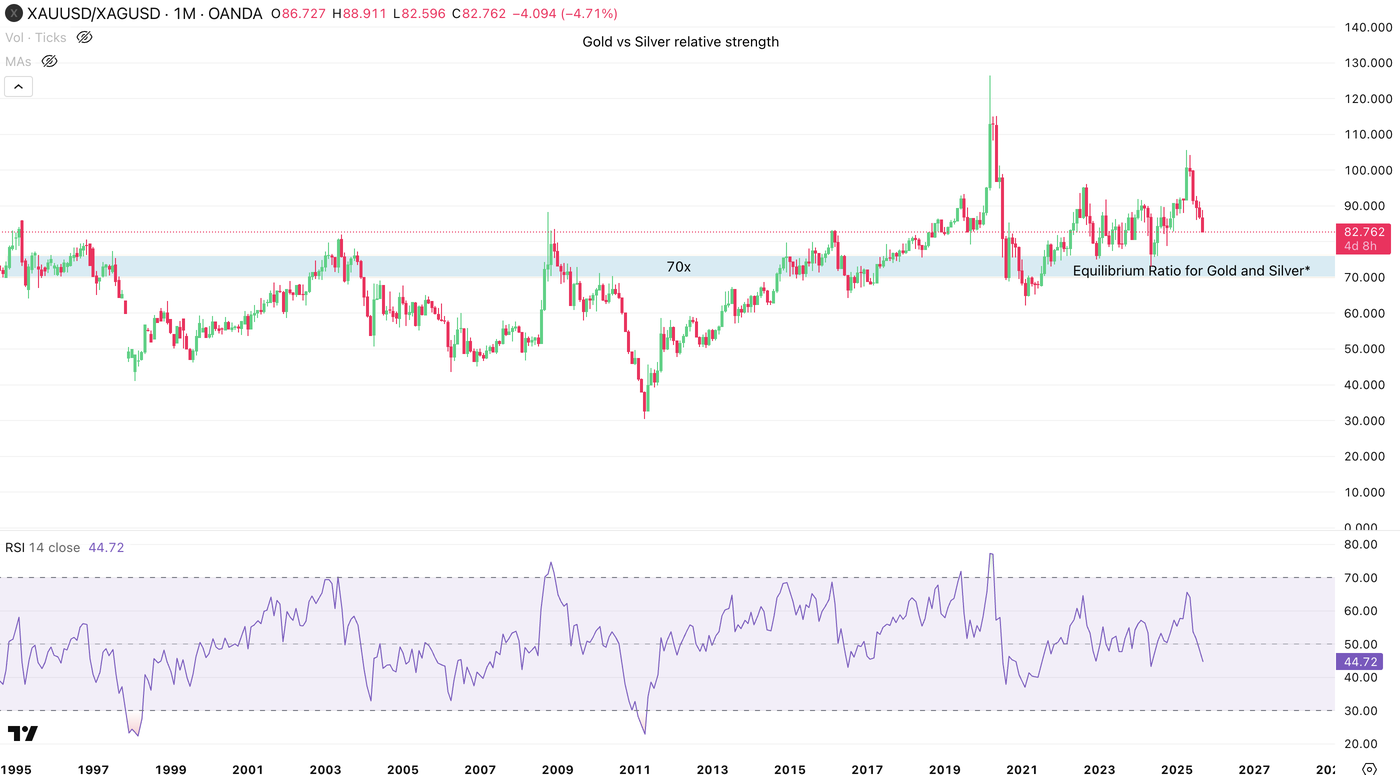Click the 70.00 level on RSI scale
Image resolution: width=1400 pixels, height=775 pixels.
(x=1363, y=577)
